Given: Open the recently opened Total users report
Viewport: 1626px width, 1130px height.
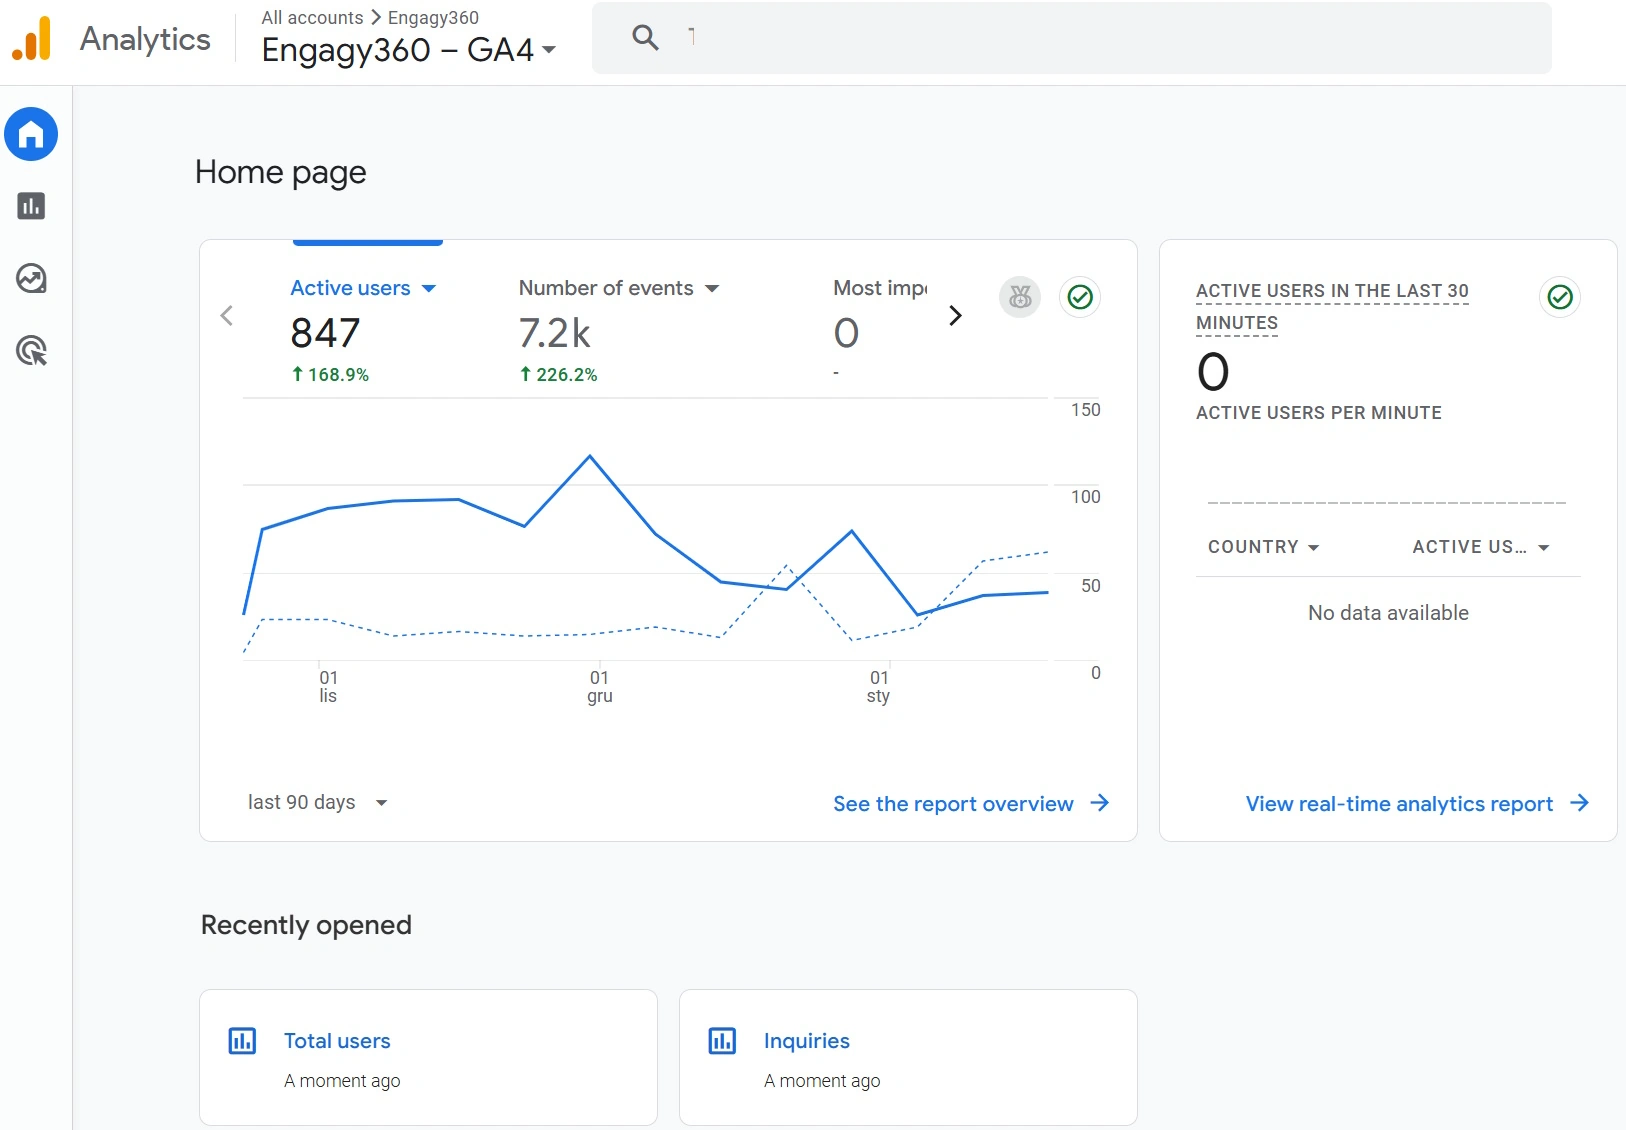Looking at the screenshot, I should coord(337,1041).
